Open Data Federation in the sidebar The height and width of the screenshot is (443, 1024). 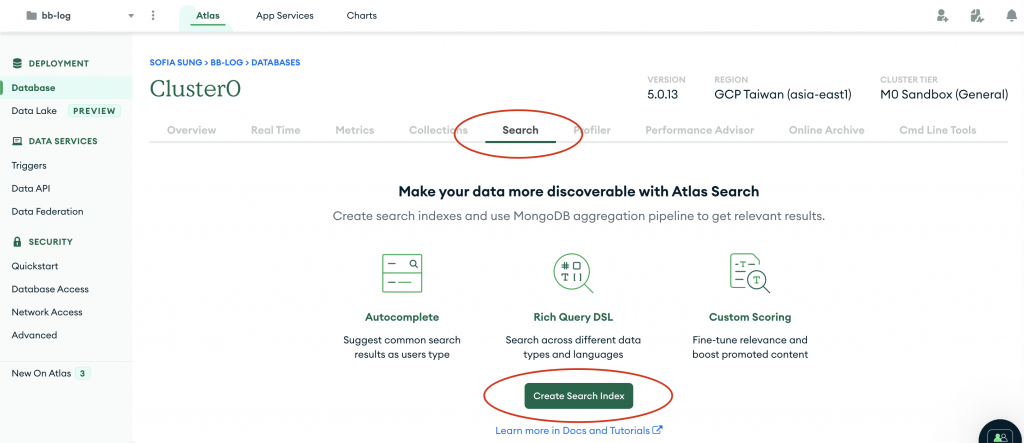47,212
